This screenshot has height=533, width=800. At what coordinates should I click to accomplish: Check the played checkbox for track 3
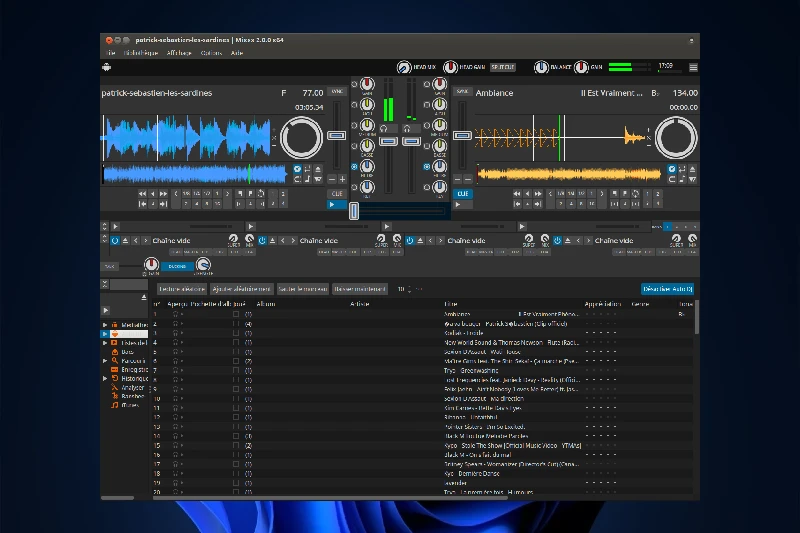click(236, 333)
